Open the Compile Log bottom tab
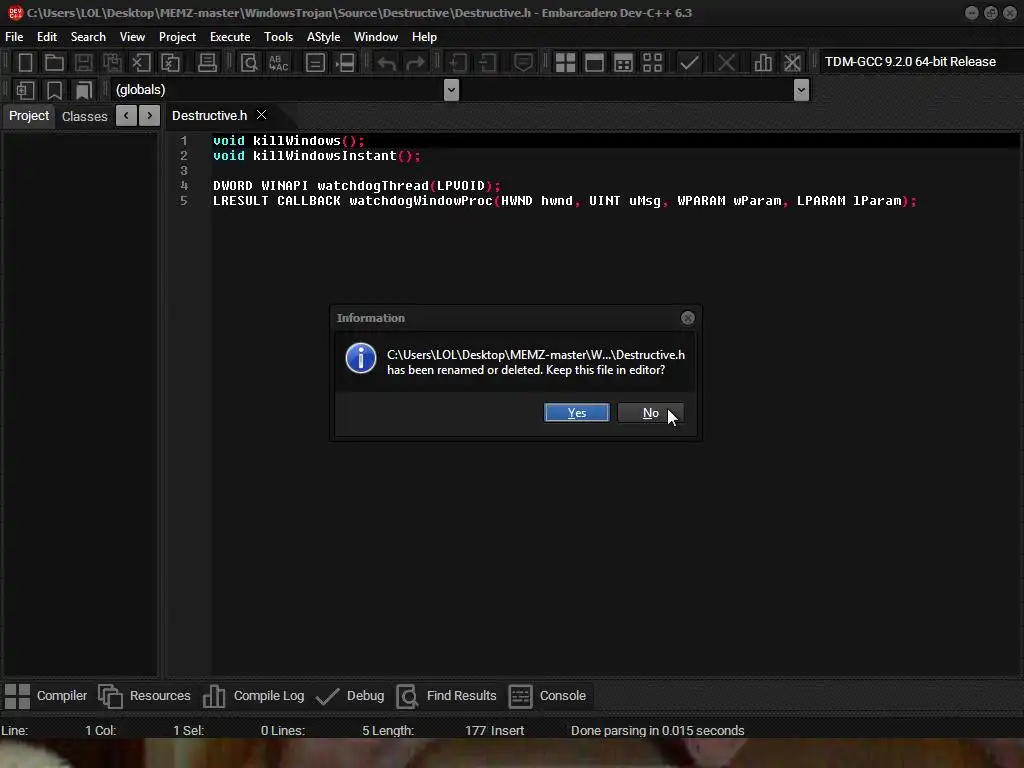Viewport: 1024px width, 768px height. point(253,696)
